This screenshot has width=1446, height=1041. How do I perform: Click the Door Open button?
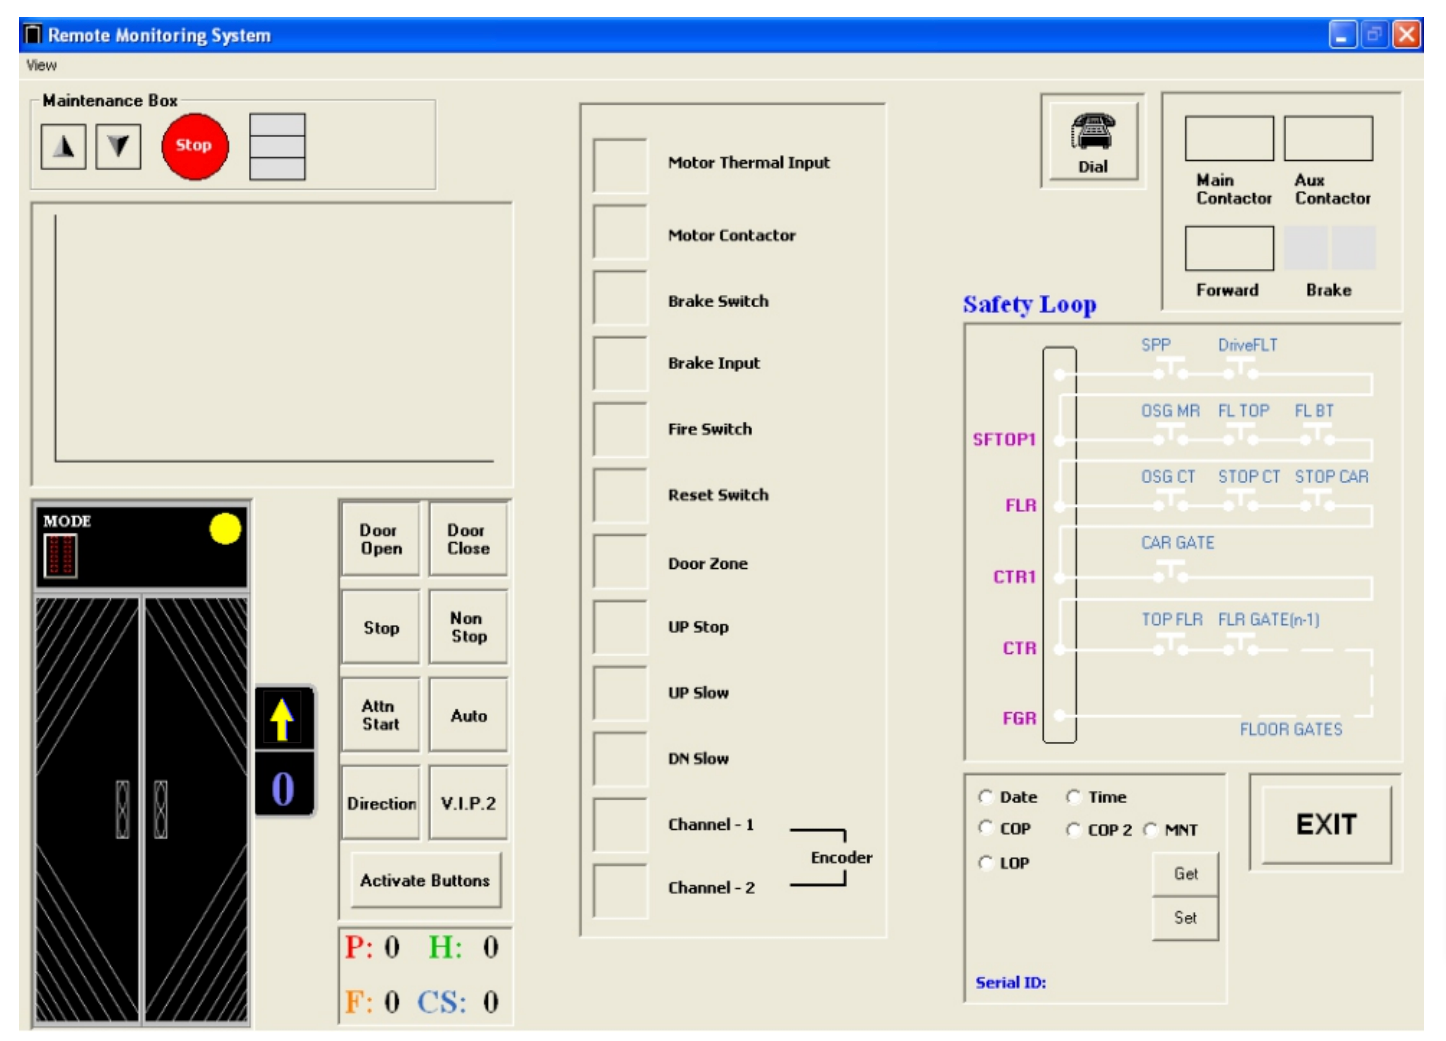[381, 540]
